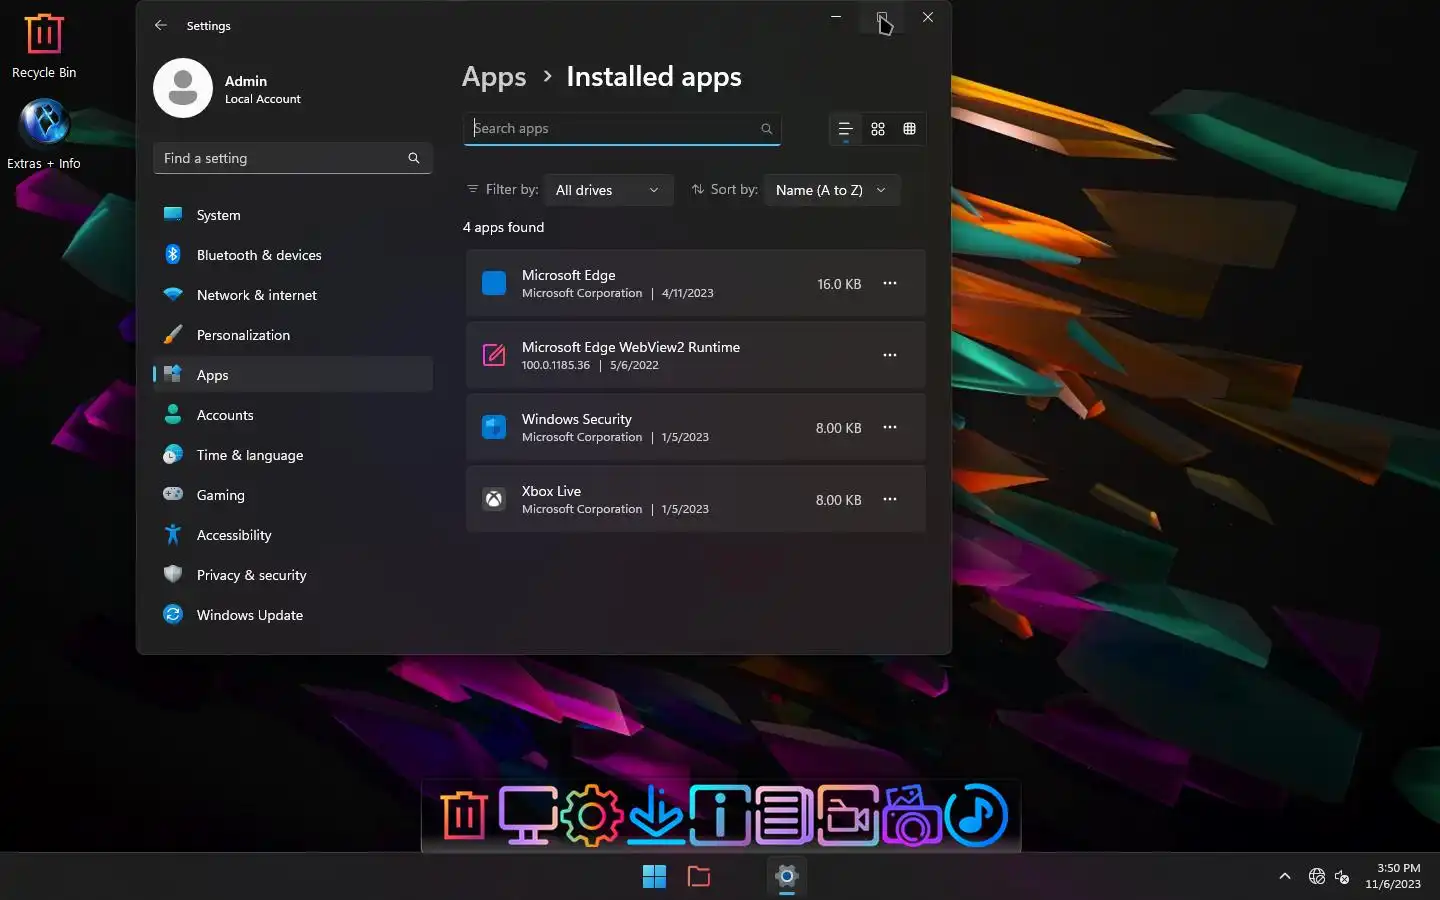Select Windows Update in the sidebar
Screen dimensions: 1440x900
tap(293, 615)
